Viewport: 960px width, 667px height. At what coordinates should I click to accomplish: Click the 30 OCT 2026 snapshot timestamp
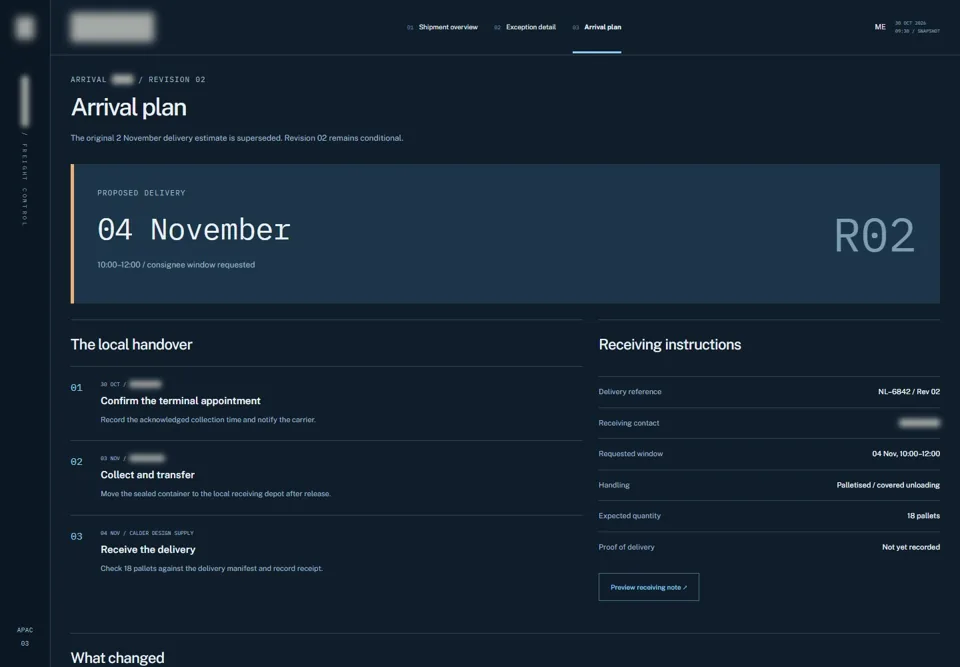[x=917, y=27]
